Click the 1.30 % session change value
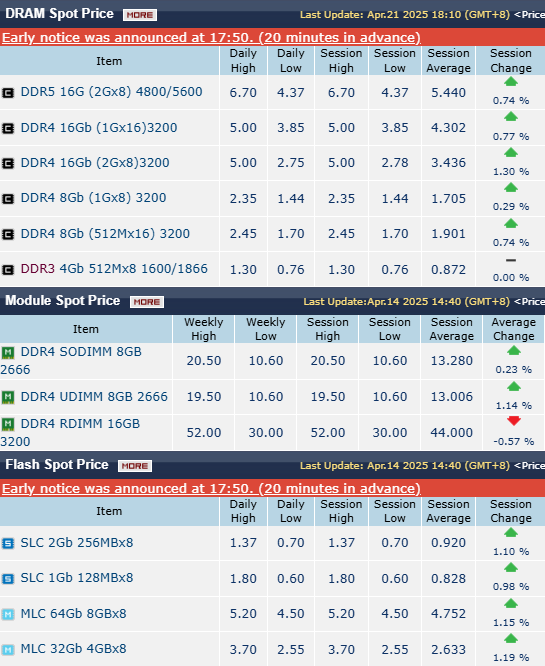This screenshot has width=545, height=666. click(x=511, y=172)
